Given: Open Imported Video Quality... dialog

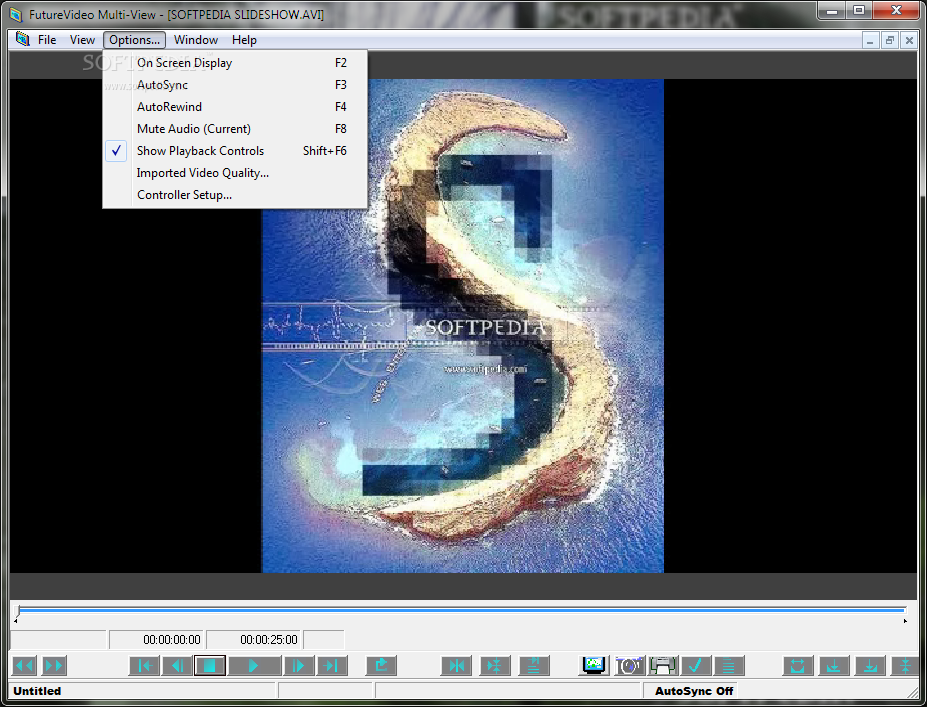Looking at the screenshot, I should [235, 173].
